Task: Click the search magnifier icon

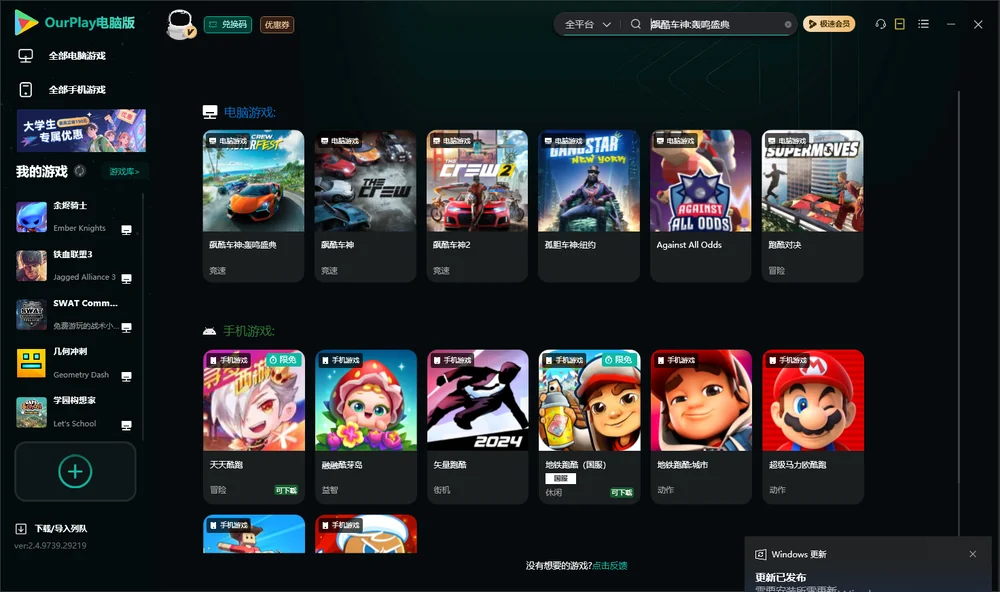Action: click(x=636, y=24)
